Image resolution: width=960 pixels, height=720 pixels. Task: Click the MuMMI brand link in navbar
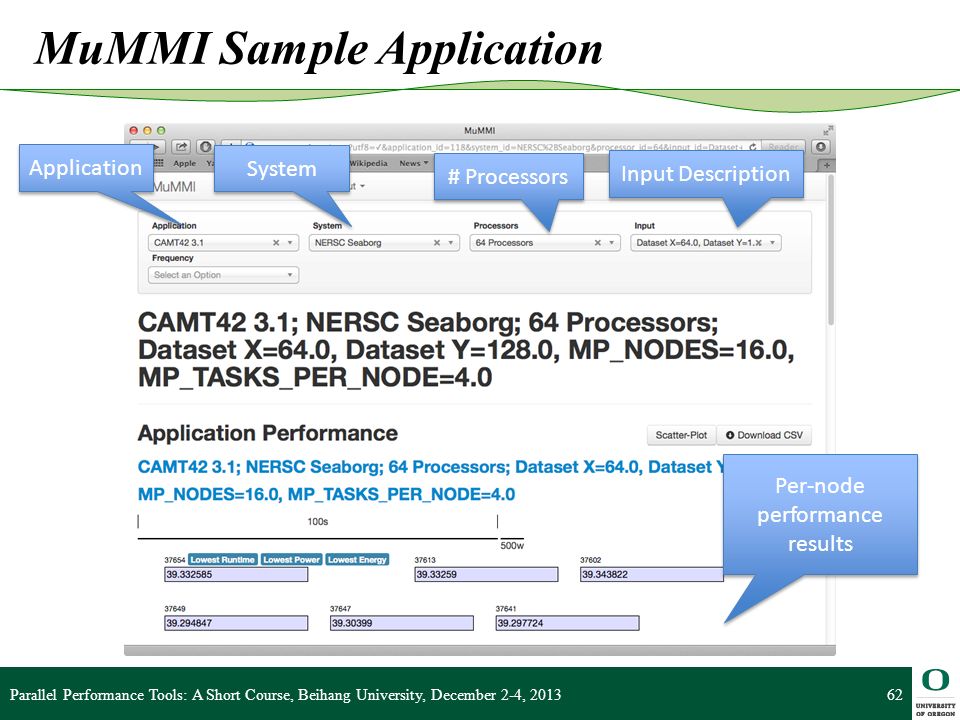click(174, 187)
